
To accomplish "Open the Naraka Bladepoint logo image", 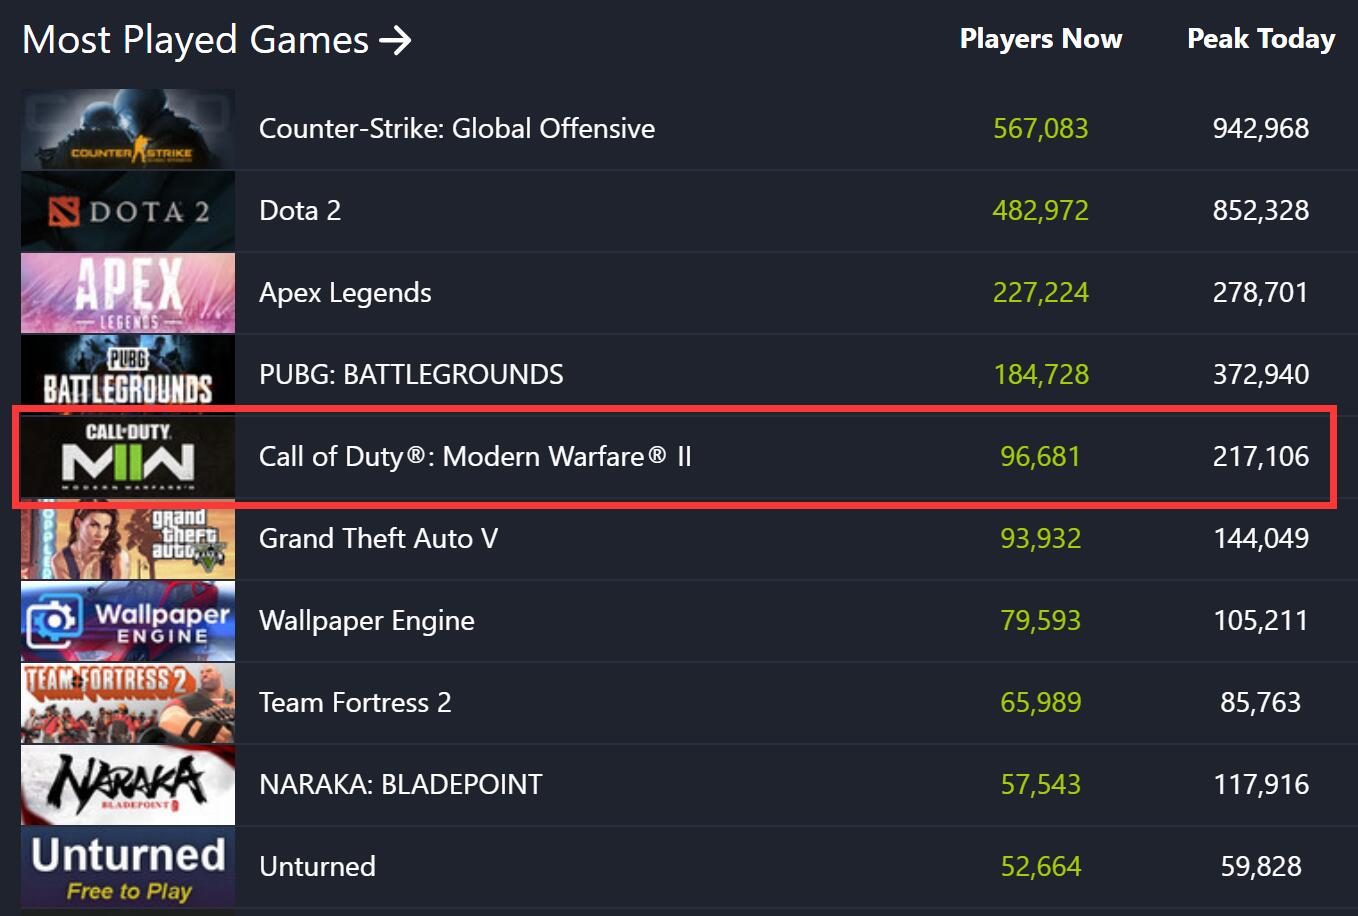I will (128, 785).
